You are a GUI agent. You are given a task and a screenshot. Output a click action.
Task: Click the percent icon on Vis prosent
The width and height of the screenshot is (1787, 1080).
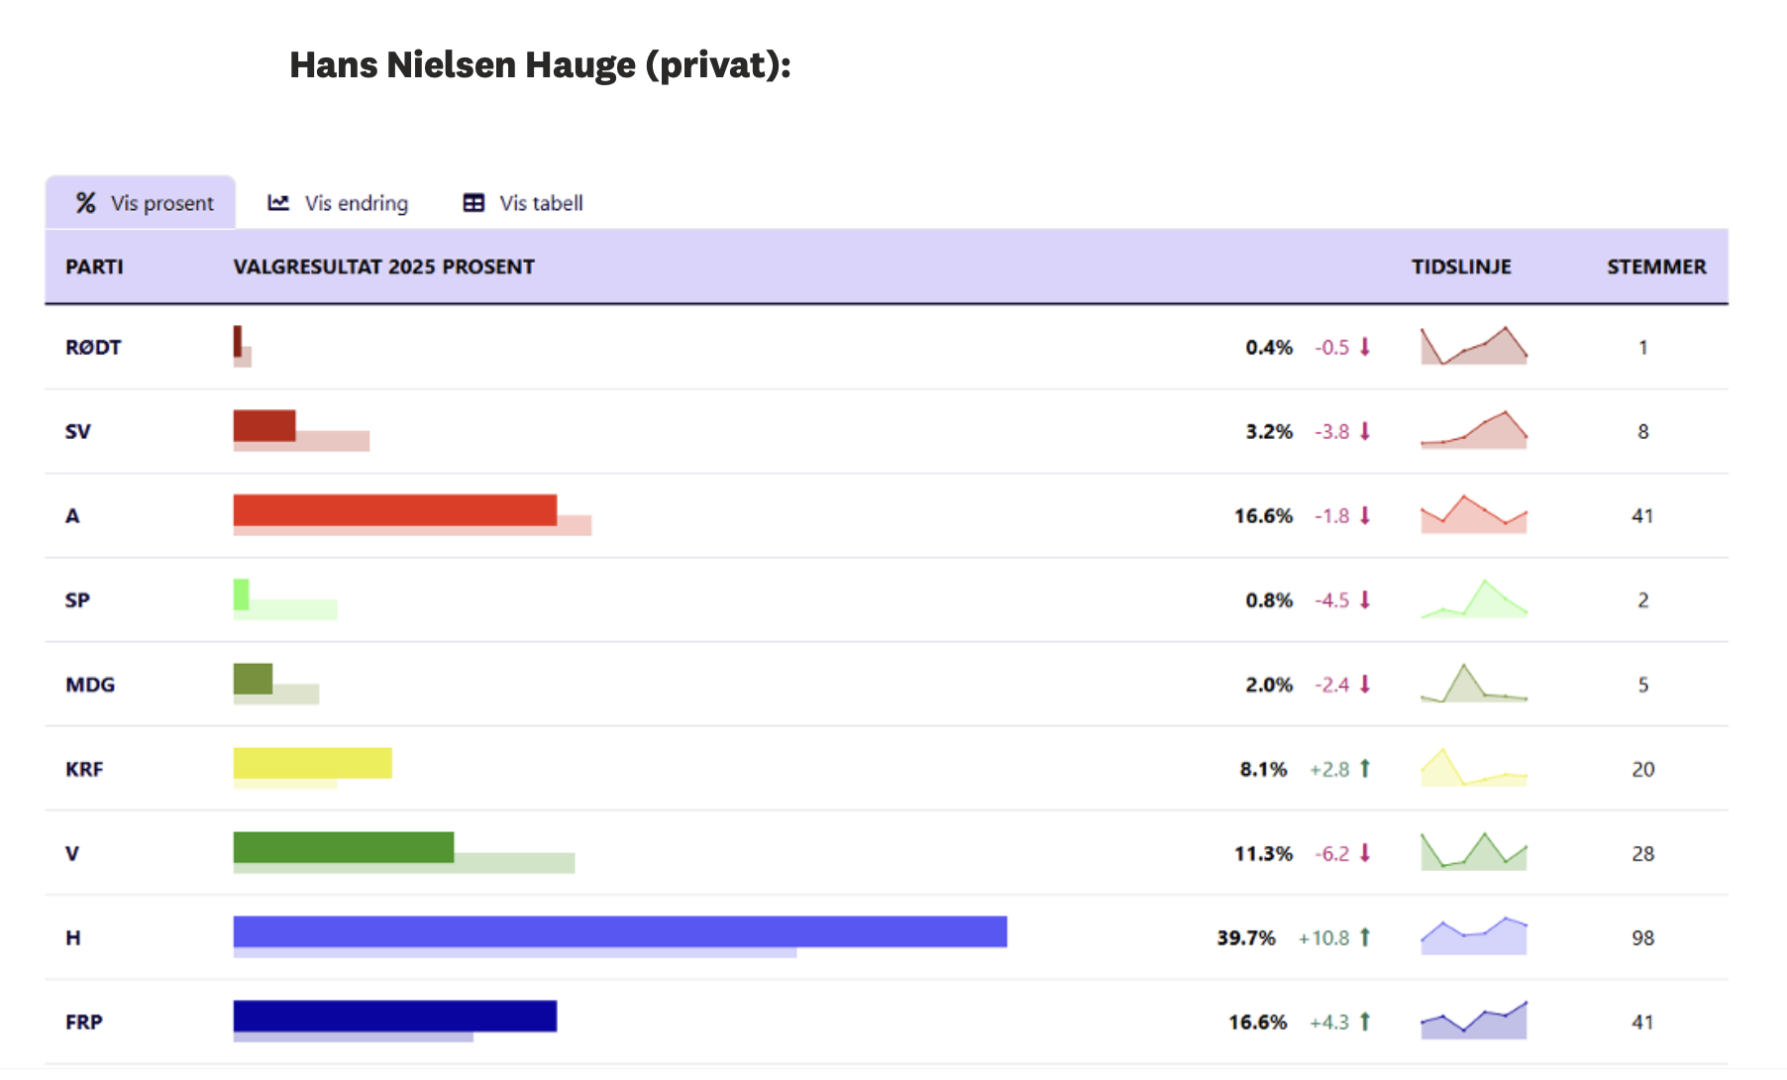coord(86,203)
